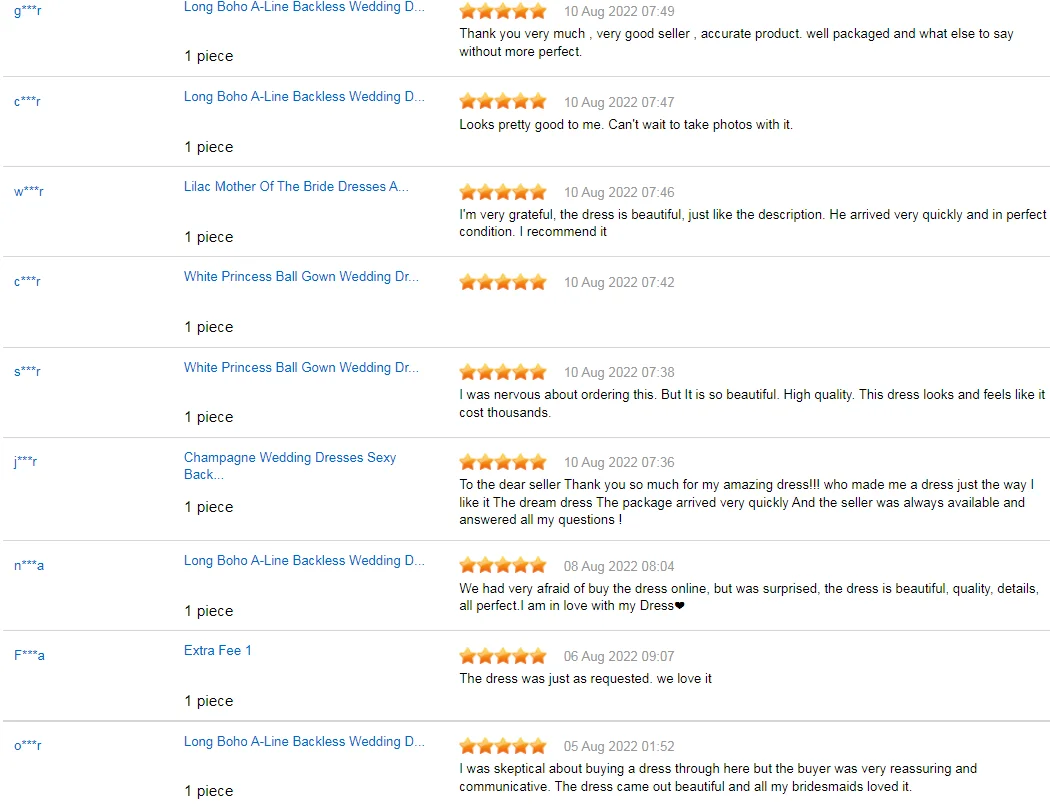Open Long Boho A-Line link in g***r's review
This screenshot has height=811, width=1050.
coord(304,7)
